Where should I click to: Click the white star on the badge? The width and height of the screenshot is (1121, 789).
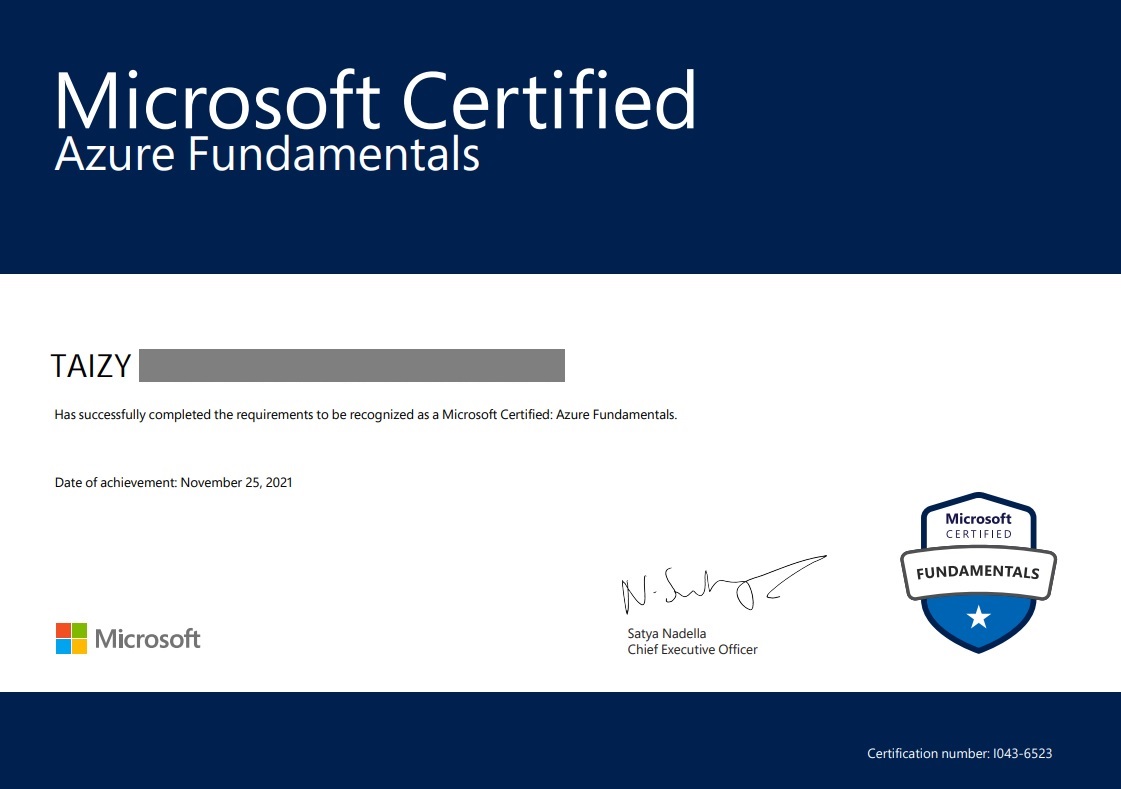pos(979,617)
